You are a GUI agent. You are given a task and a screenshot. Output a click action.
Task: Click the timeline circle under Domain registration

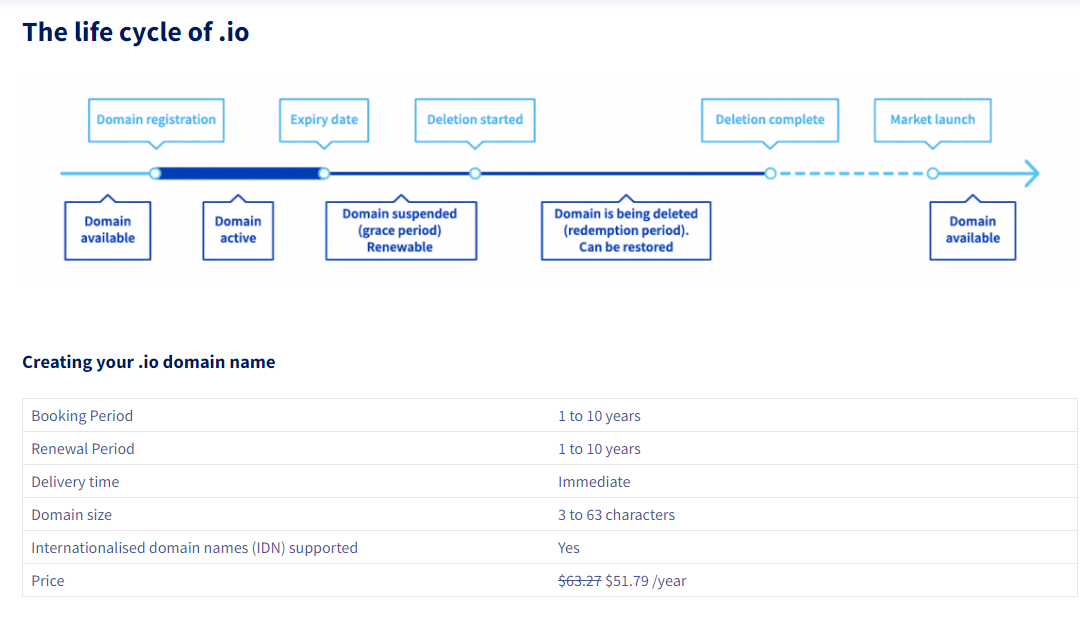pyautogui.click(x=156, y=174)
